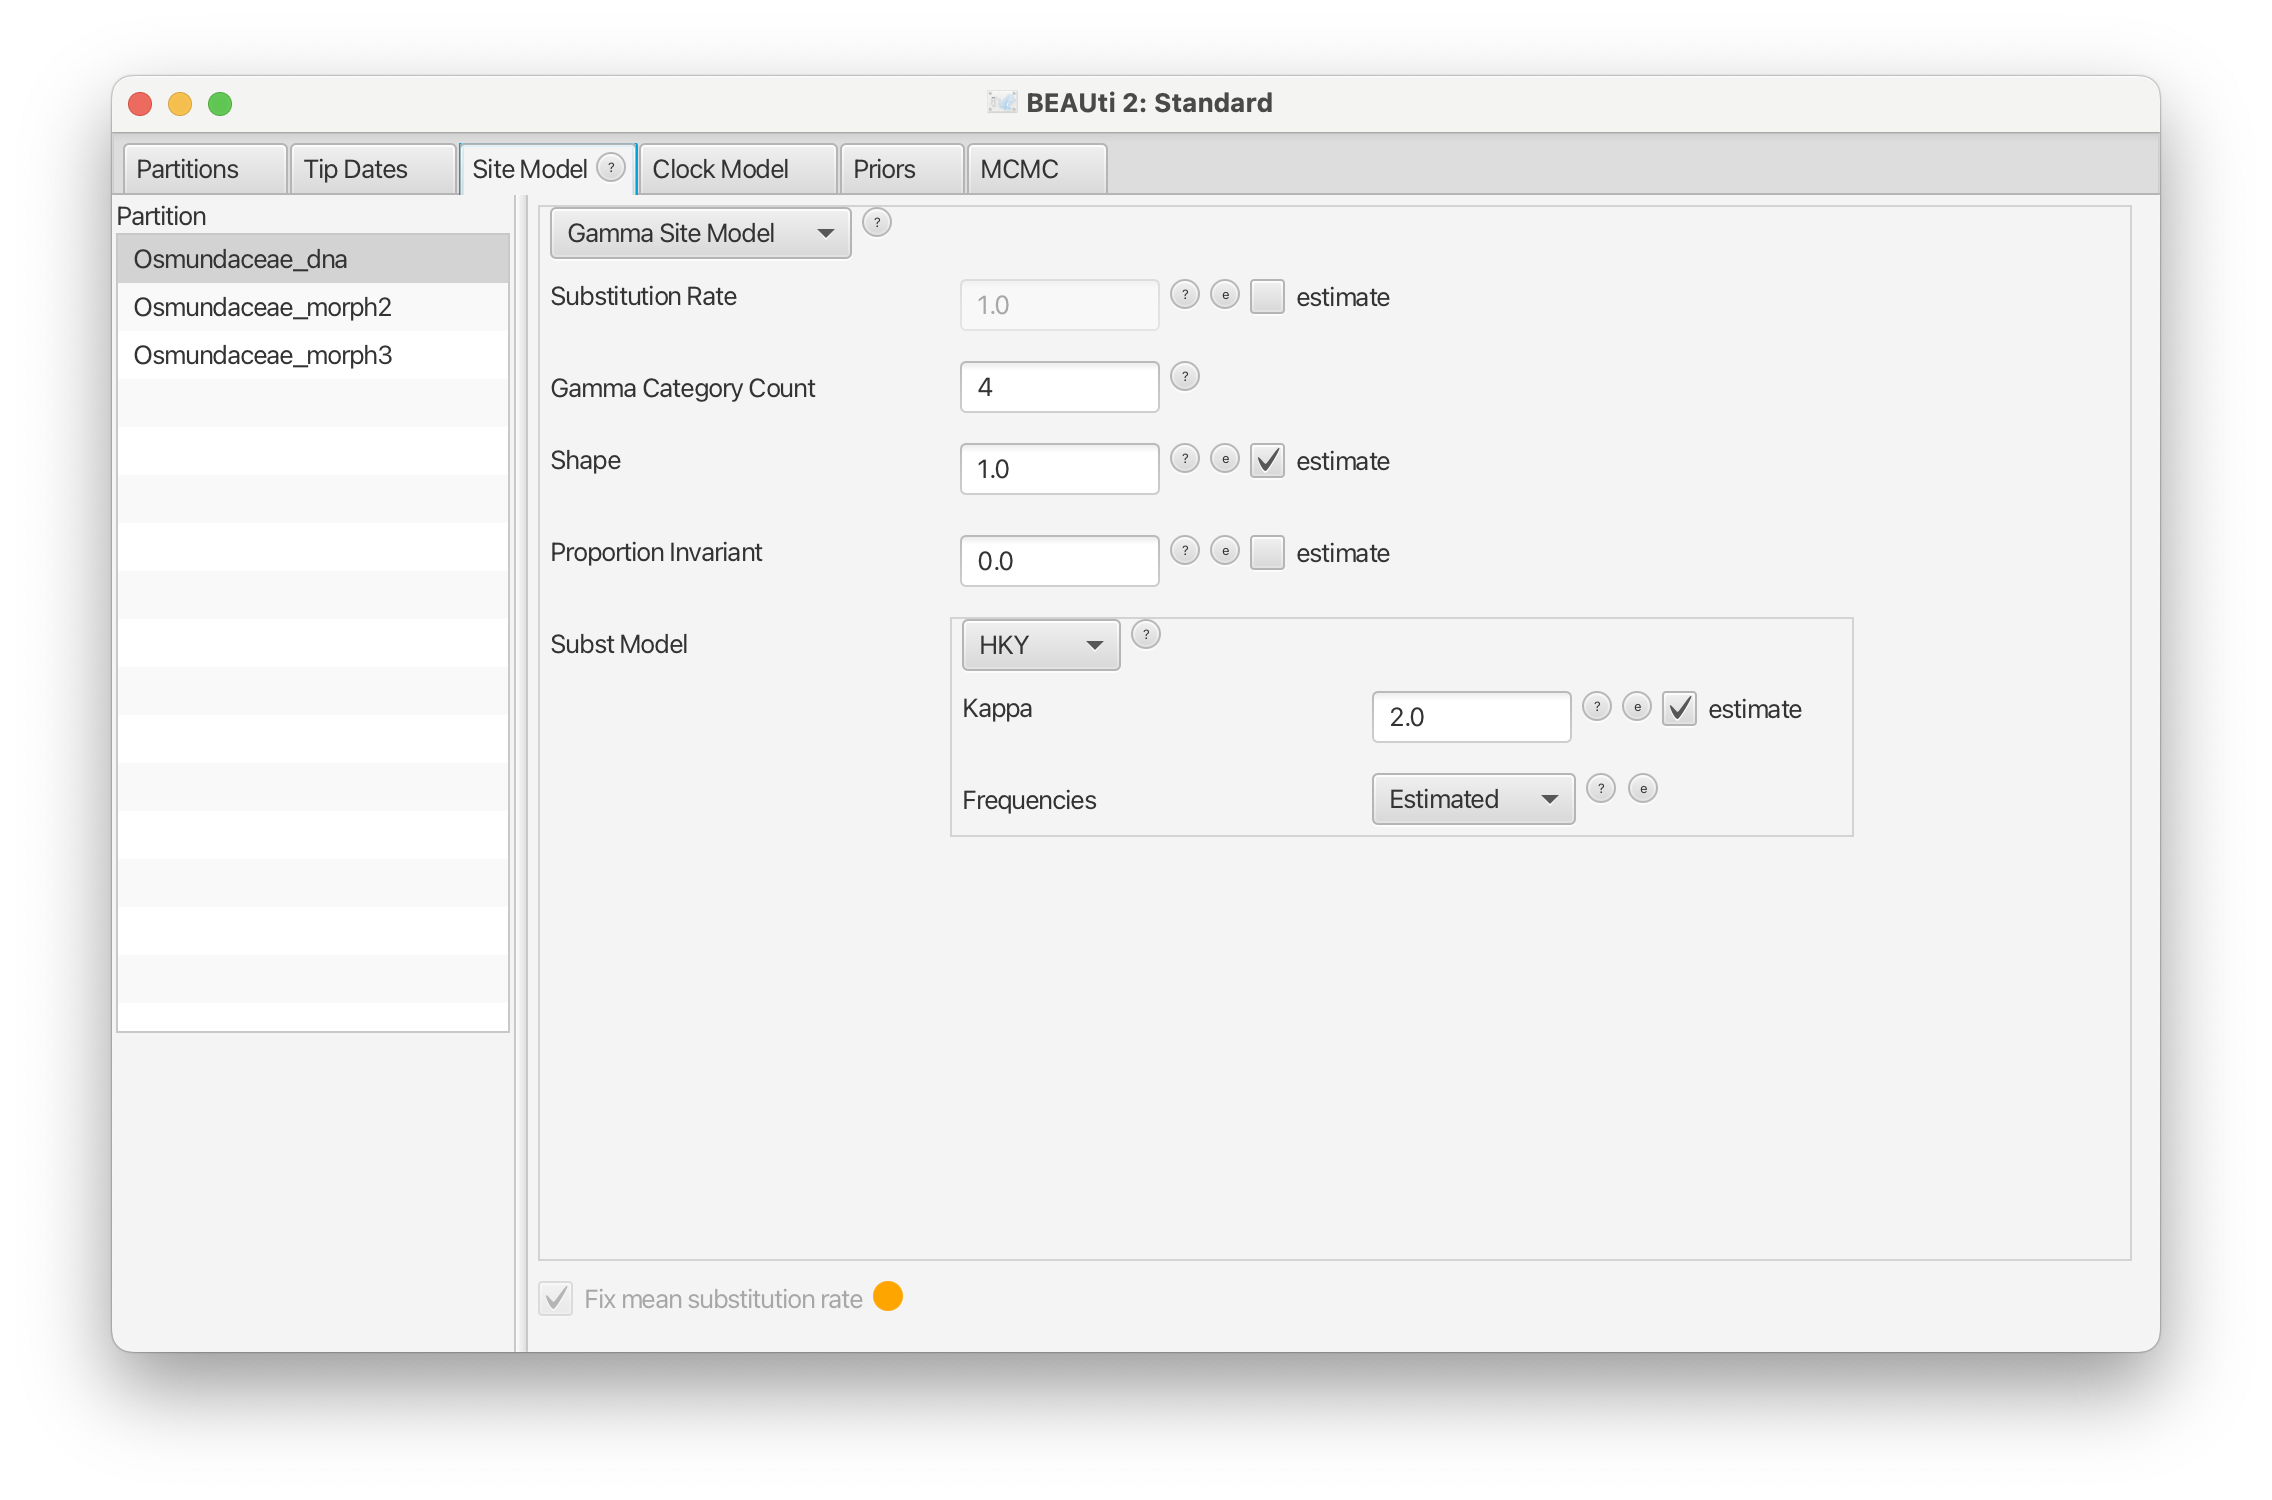Select Osmundaceae_dna partition
Image resolution: width=2272 pixels, height=1500 pixels.
[x=313, y=259]
